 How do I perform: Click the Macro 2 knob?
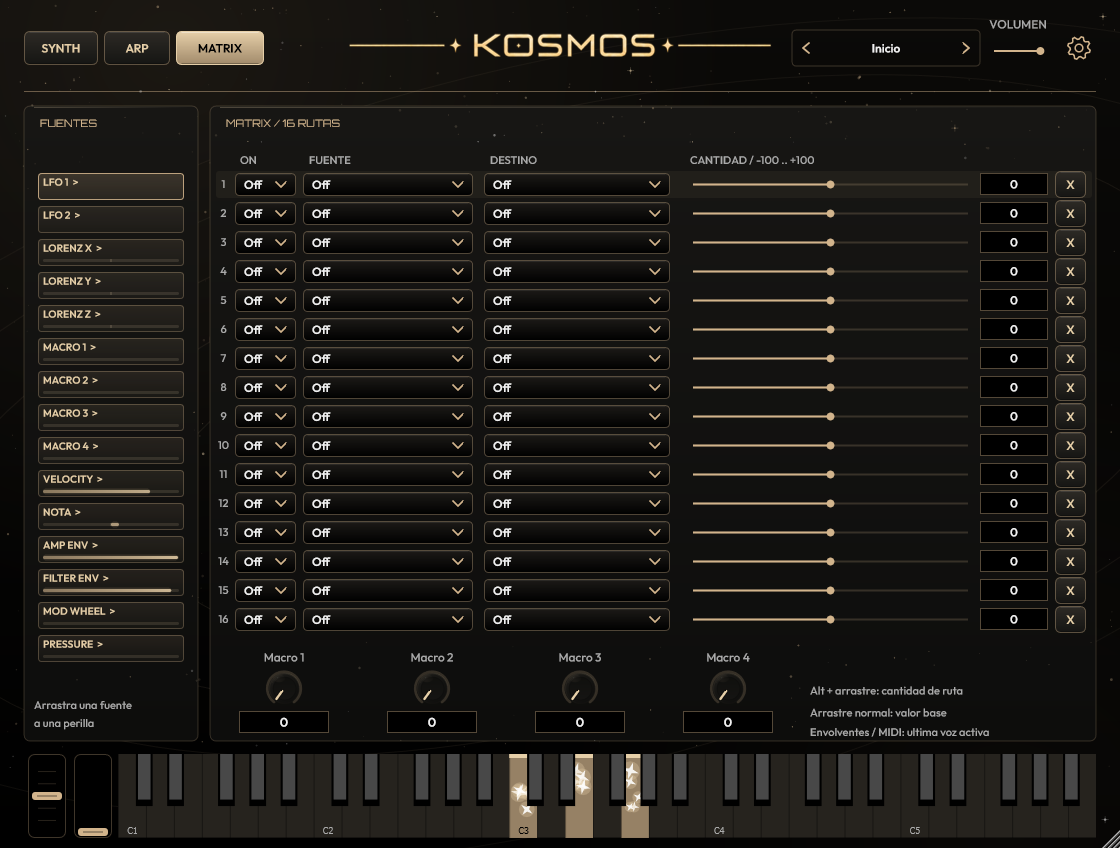click(x=431, y=689)
